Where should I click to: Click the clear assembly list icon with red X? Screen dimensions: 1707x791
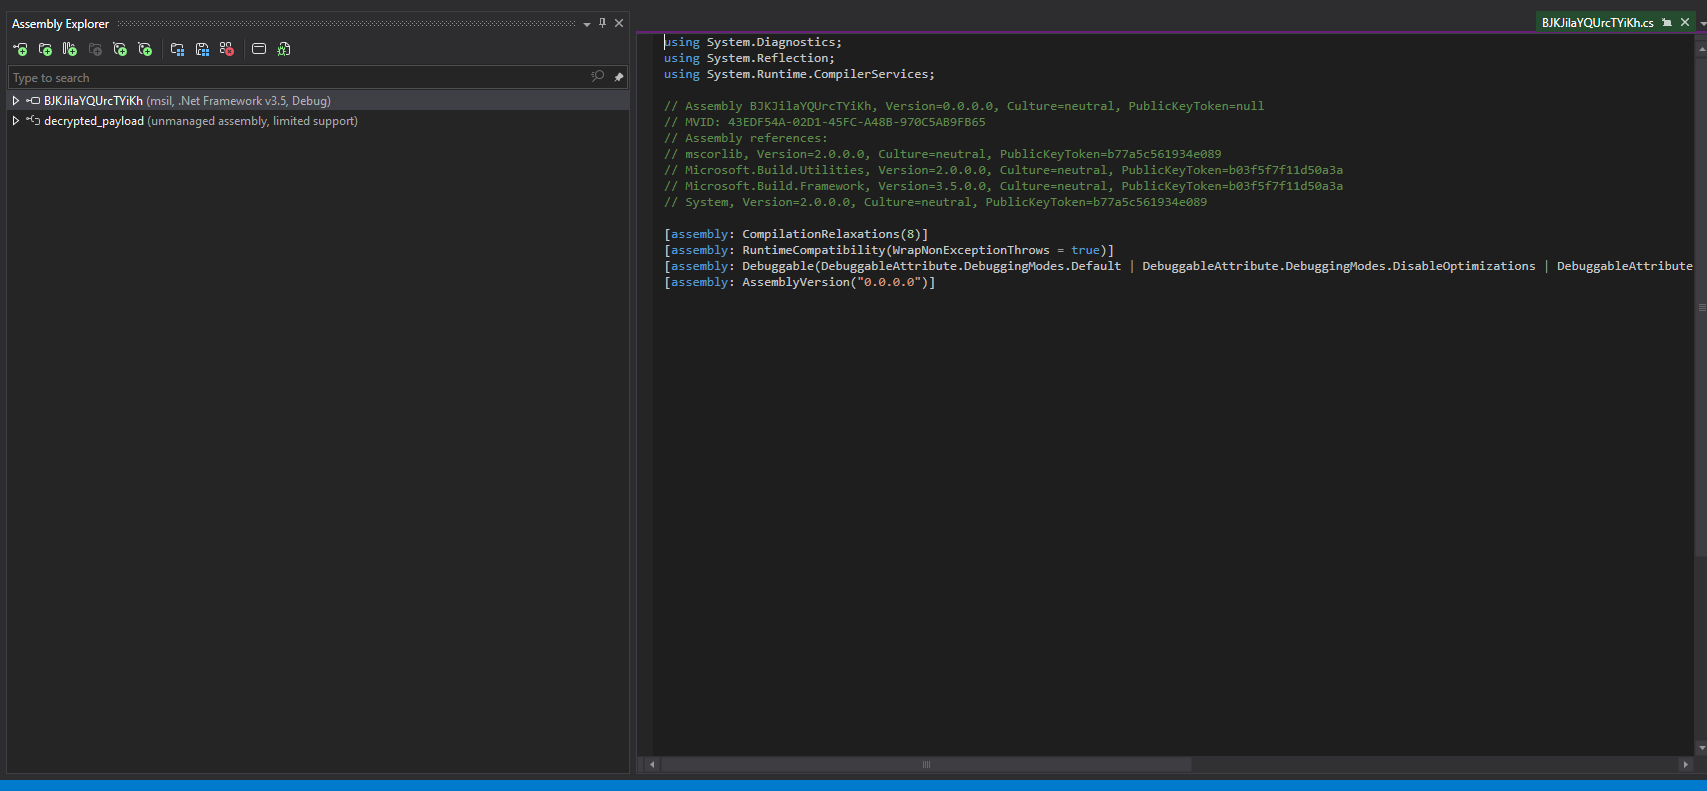tap(227, 49)
